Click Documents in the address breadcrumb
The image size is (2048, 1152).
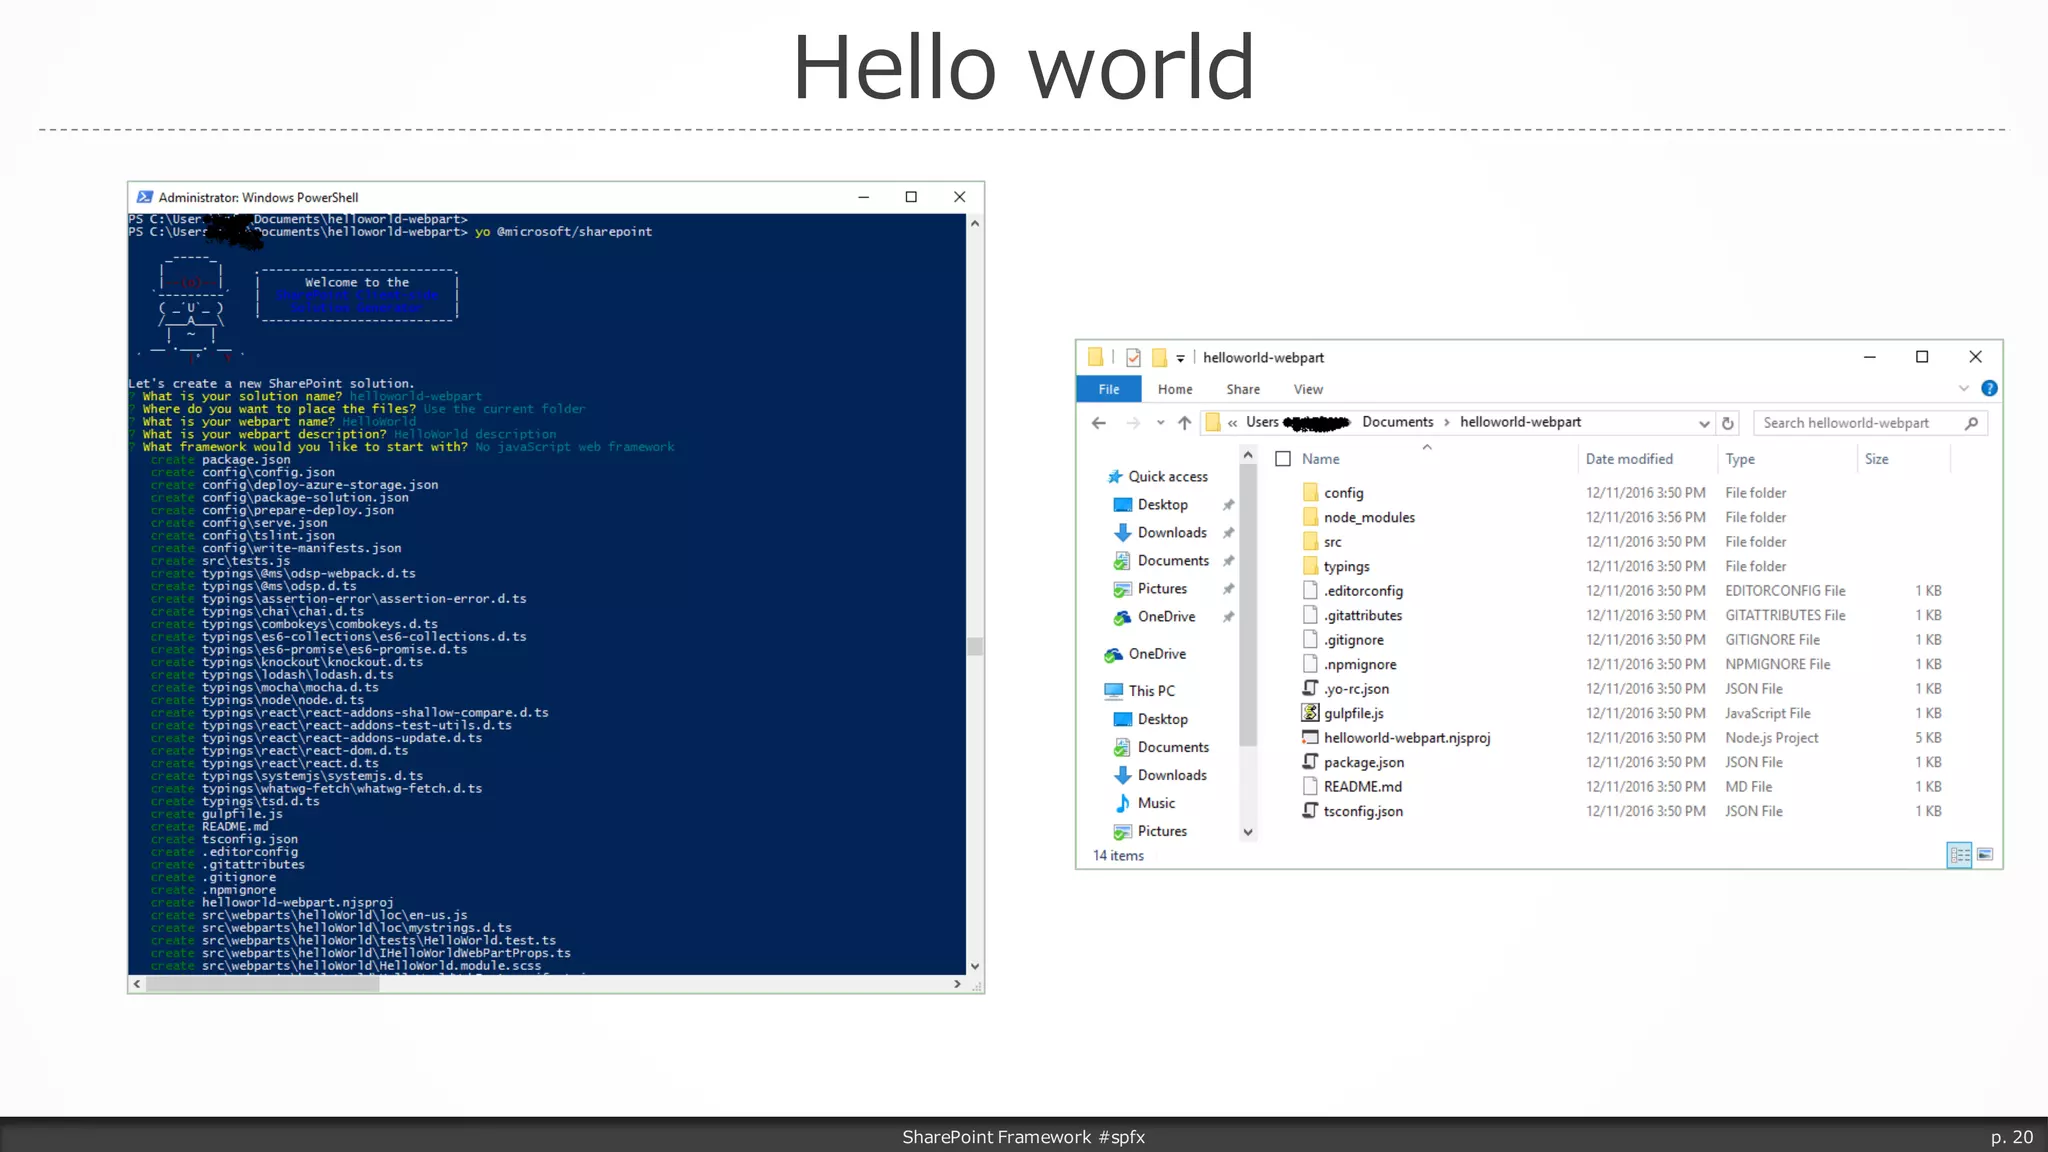1397,422
